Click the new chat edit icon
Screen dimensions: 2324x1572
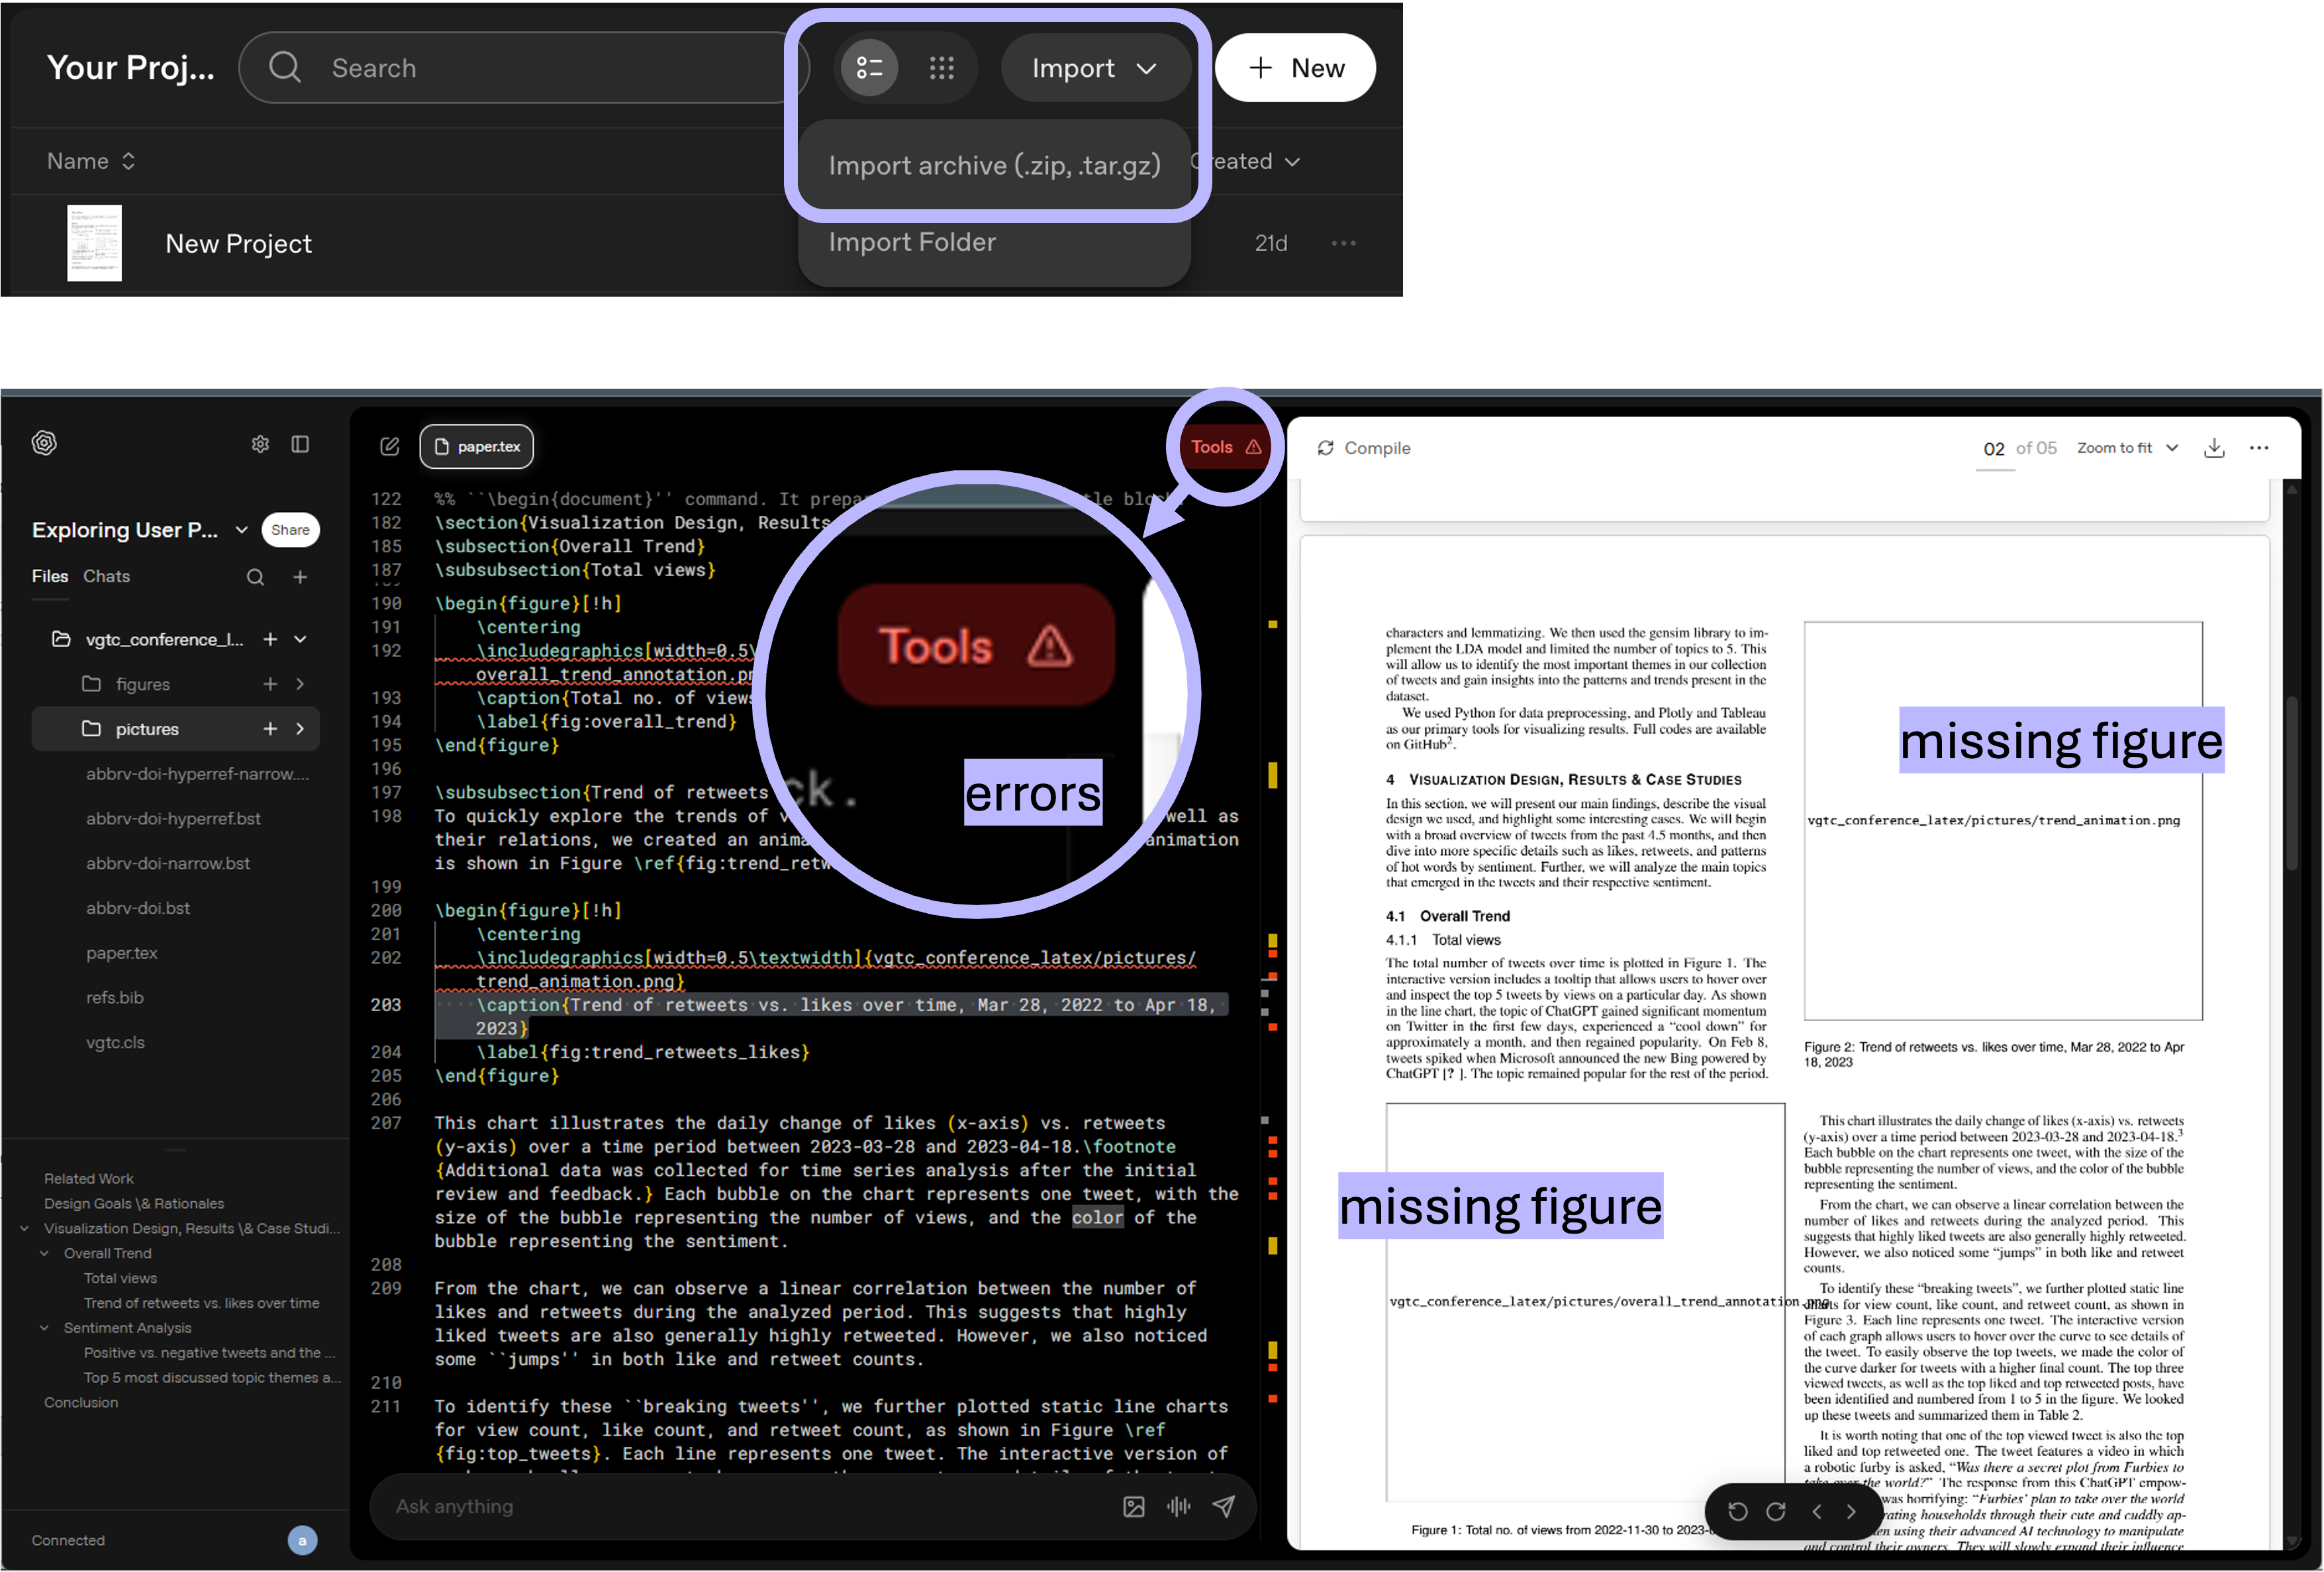(x=390, y=446)
